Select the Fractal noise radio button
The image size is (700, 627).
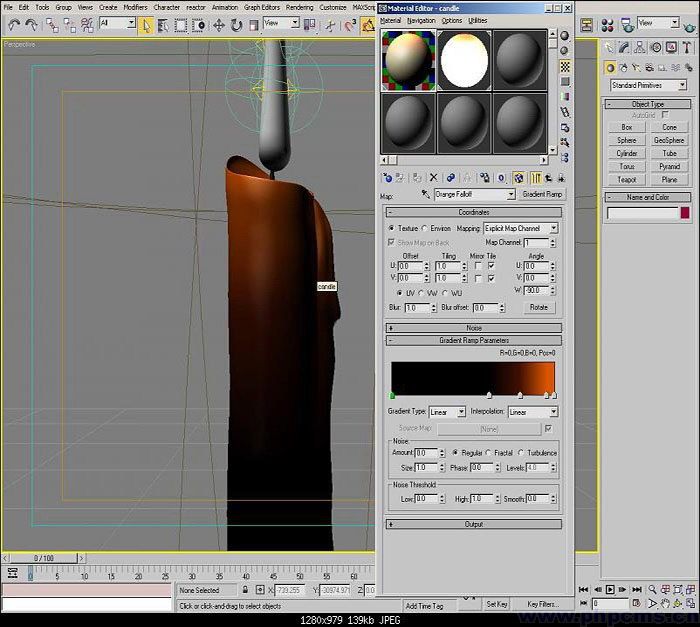pos(488,453)
